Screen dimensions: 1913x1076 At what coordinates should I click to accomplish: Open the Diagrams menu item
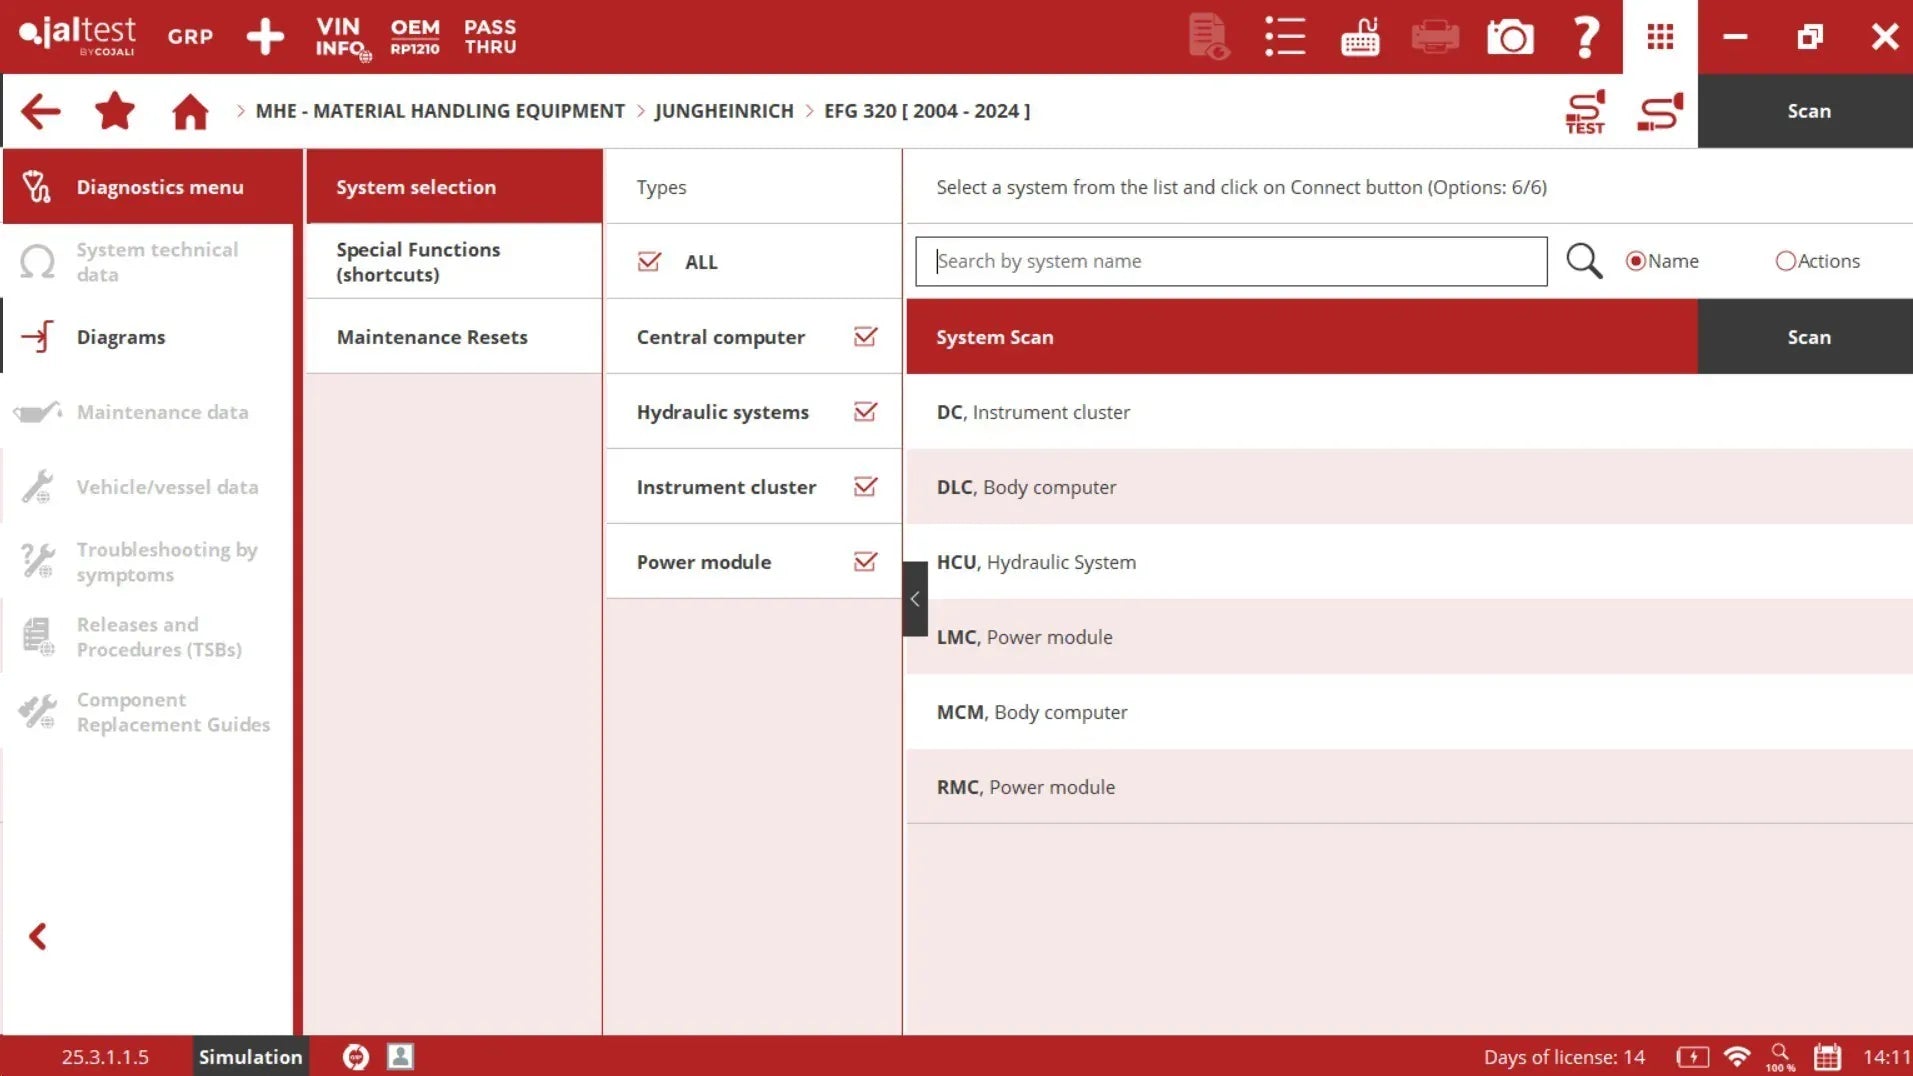tap(121, 337)
